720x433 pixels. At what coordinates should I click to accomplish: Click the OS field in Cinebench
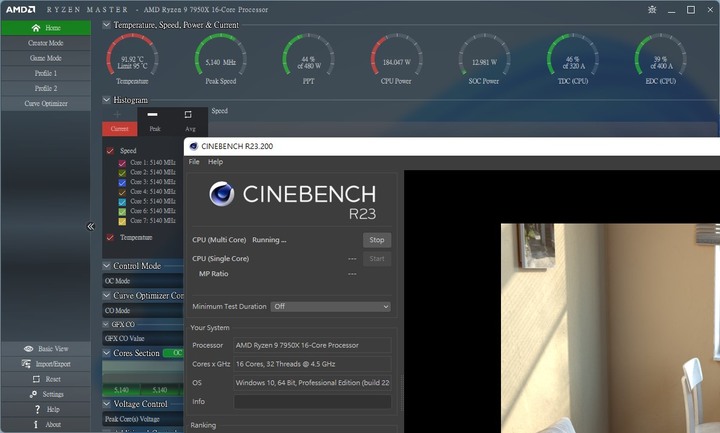[312, 382]
